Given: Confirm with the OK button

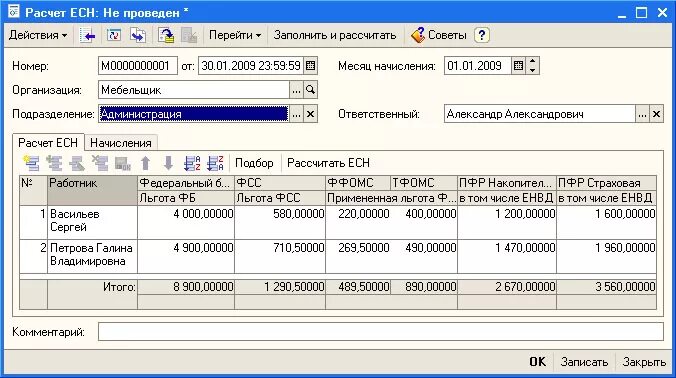Looking at the screenshot, I should click(537, 362).
